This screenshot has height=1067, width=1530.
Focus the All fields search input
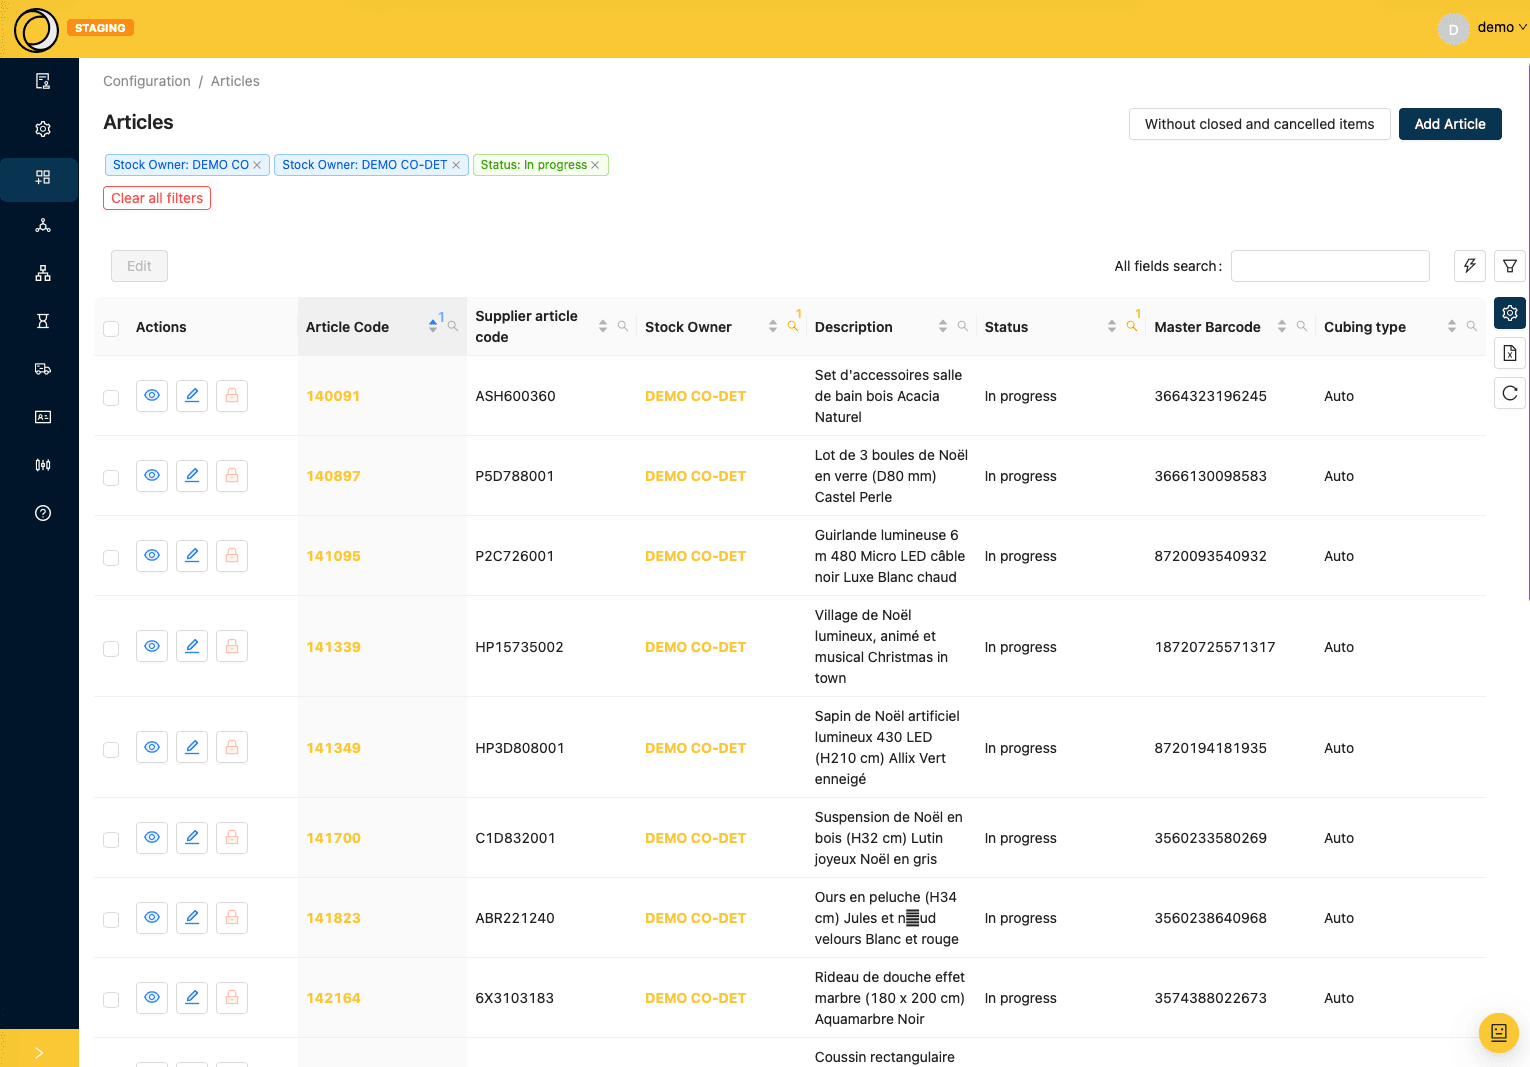point(1330,266)
